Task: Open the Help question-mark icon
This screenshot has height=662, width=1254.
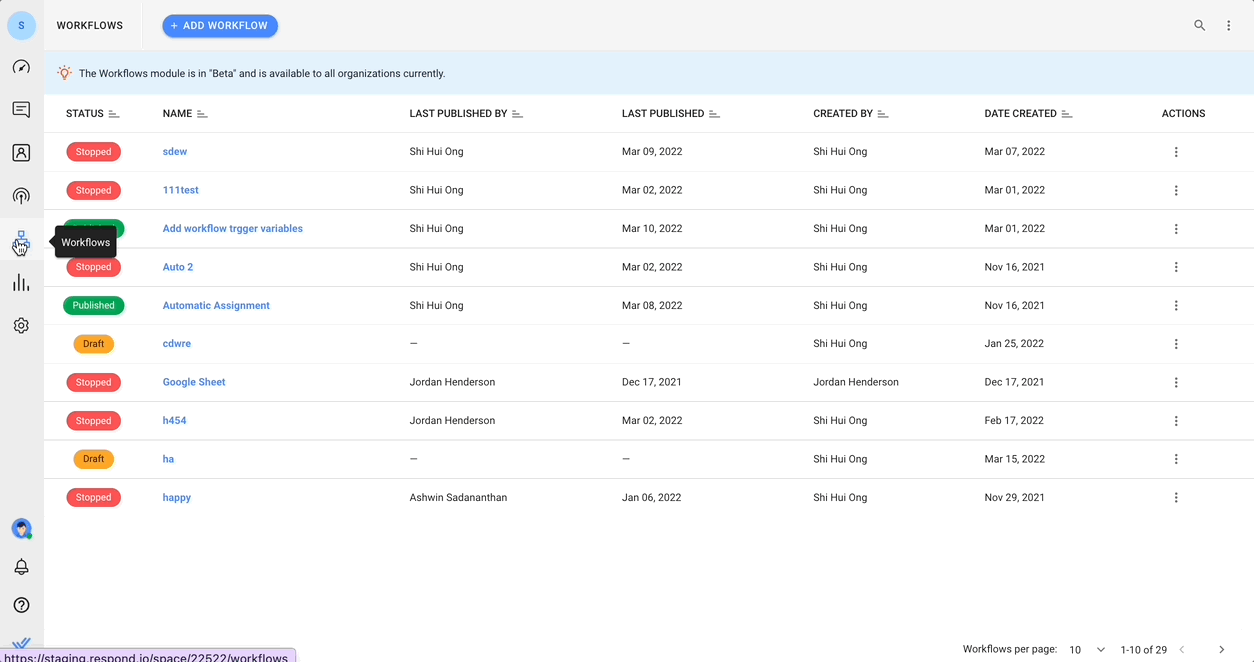Action: (x=21, y=604)
